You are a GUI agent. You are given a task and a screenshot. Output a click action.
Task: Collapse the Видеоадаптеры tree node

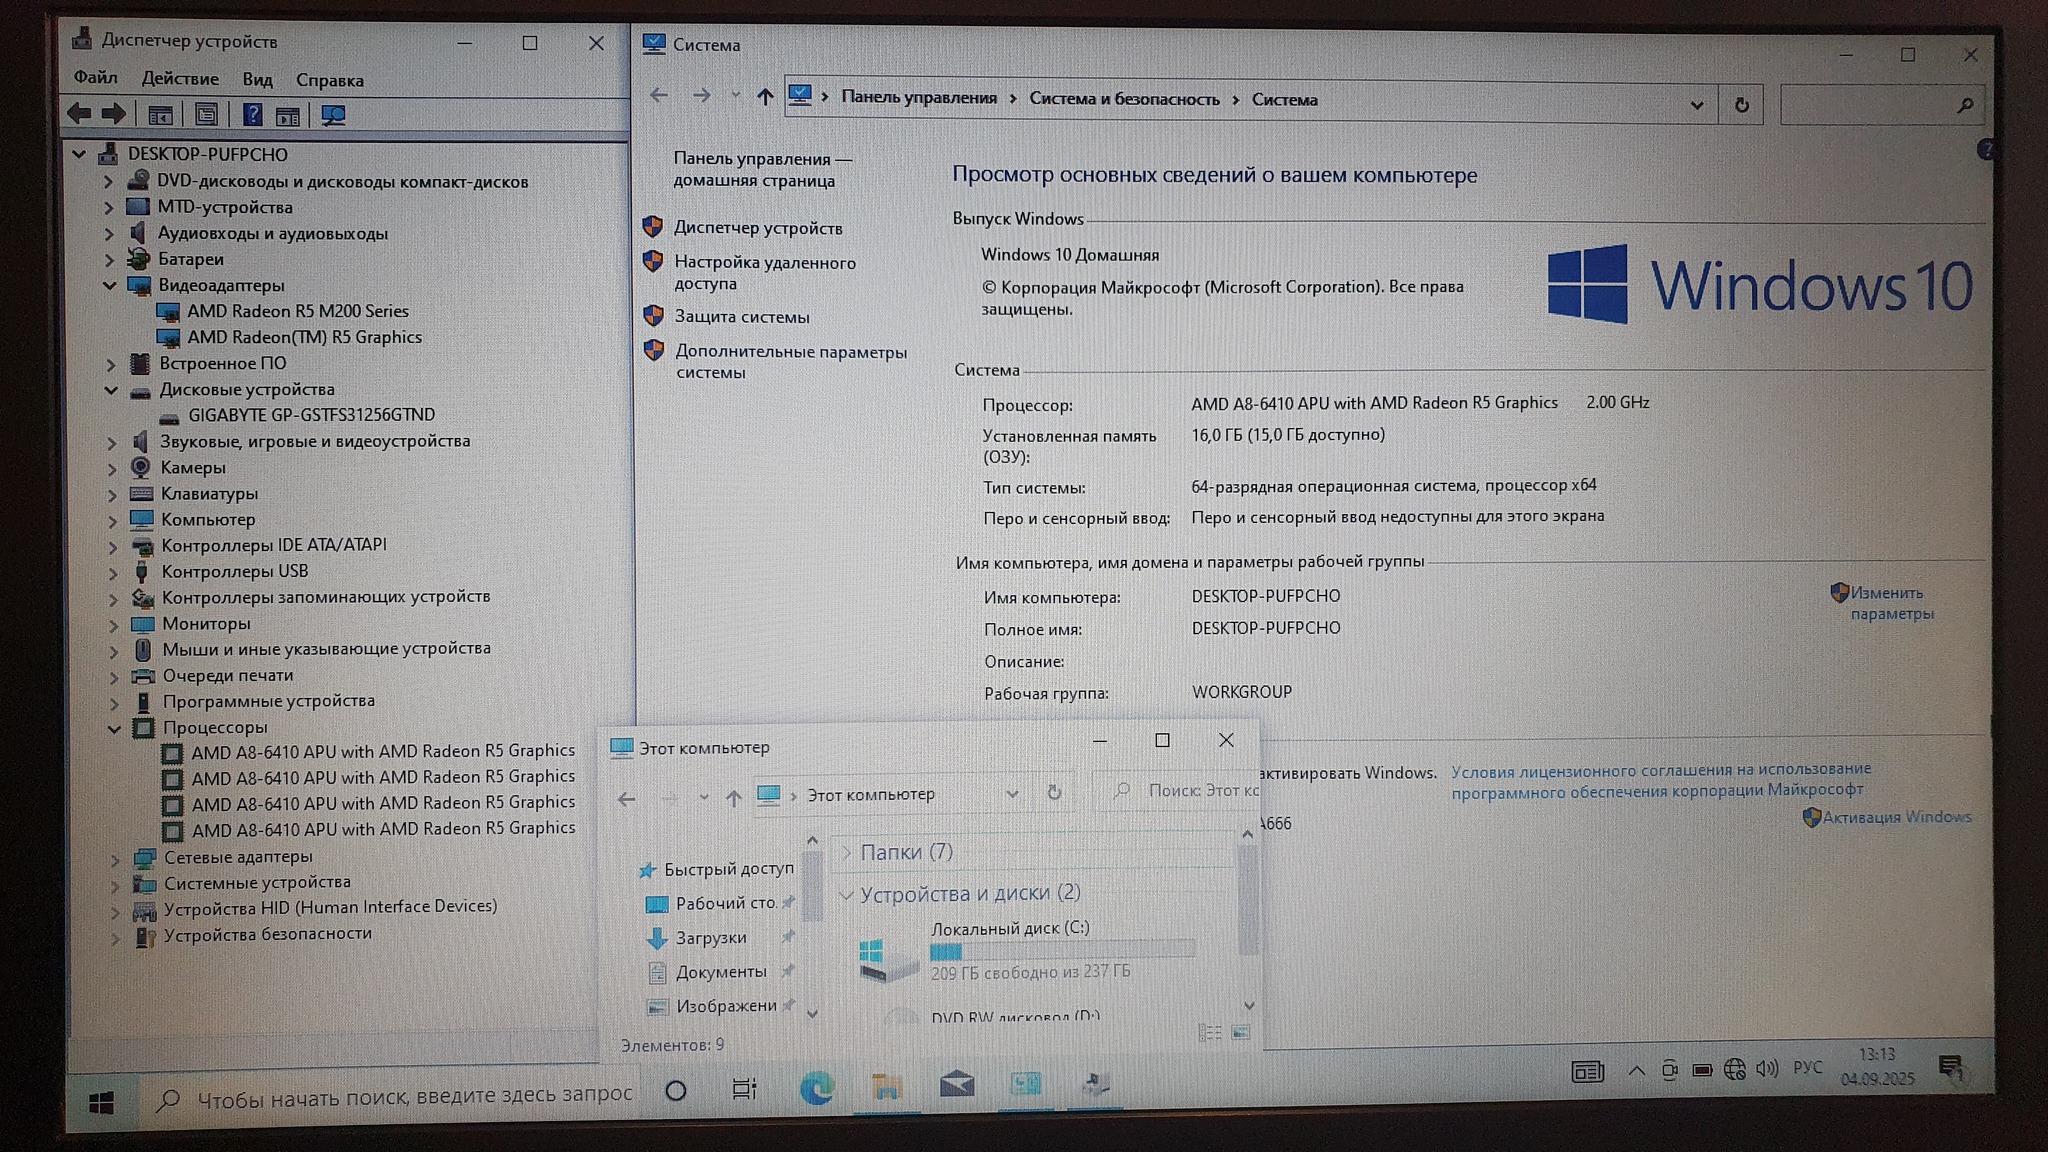tap(110, 286)
